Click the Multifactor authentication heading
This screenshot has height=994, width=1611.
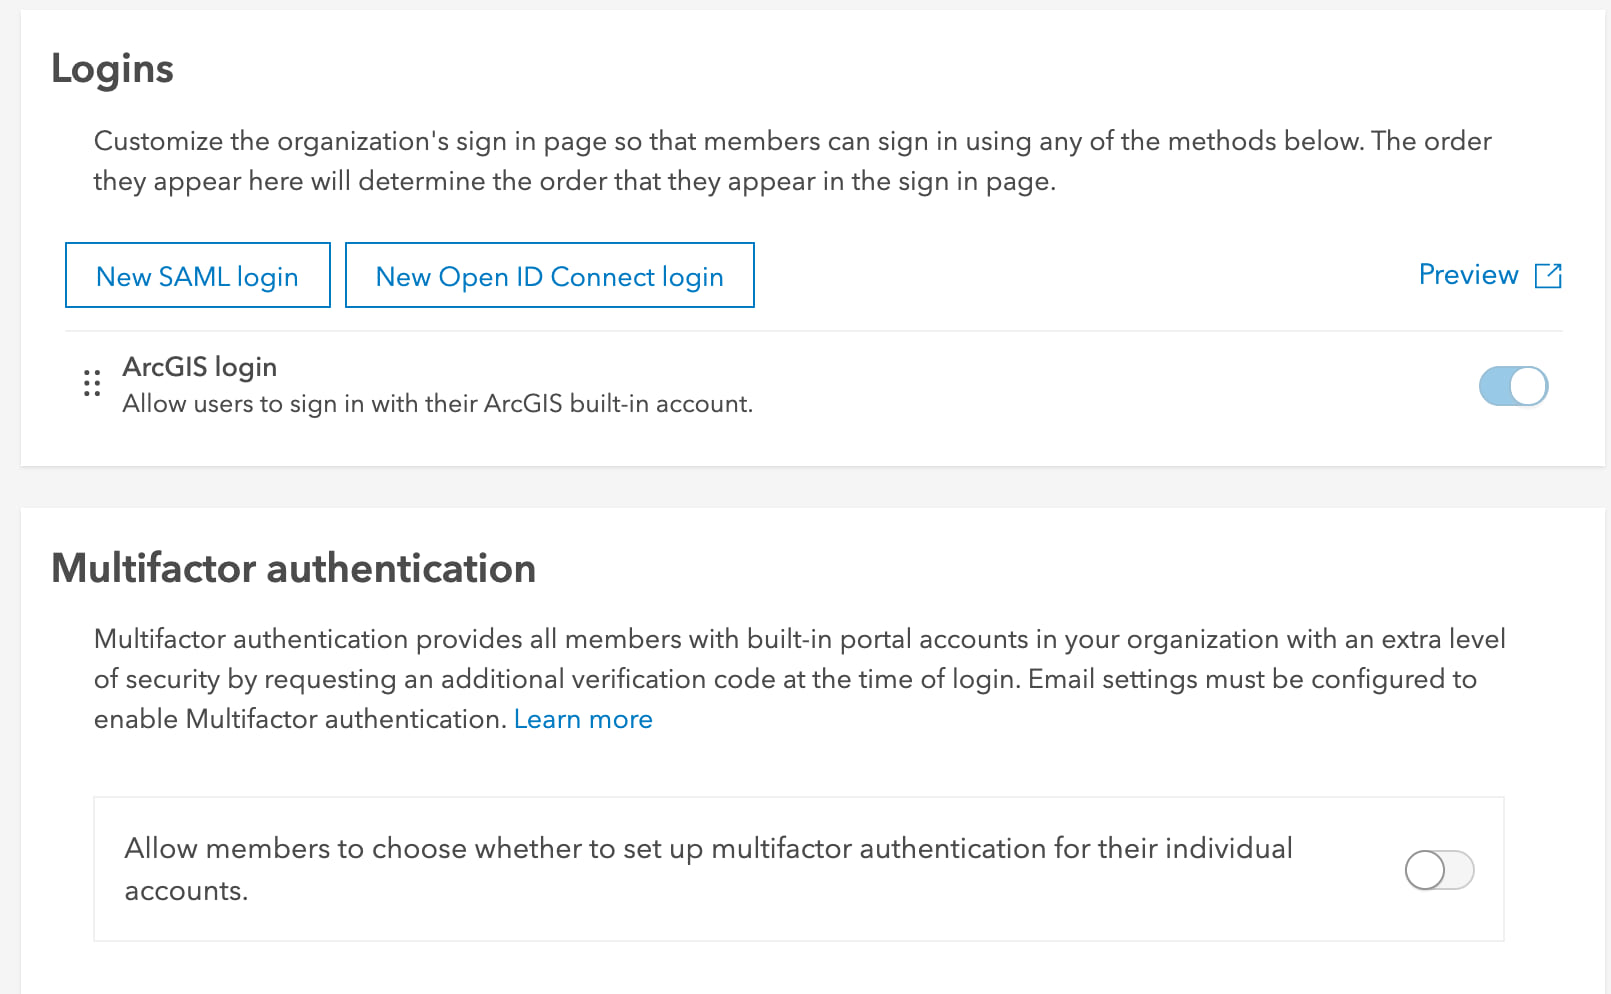point(293,568)
